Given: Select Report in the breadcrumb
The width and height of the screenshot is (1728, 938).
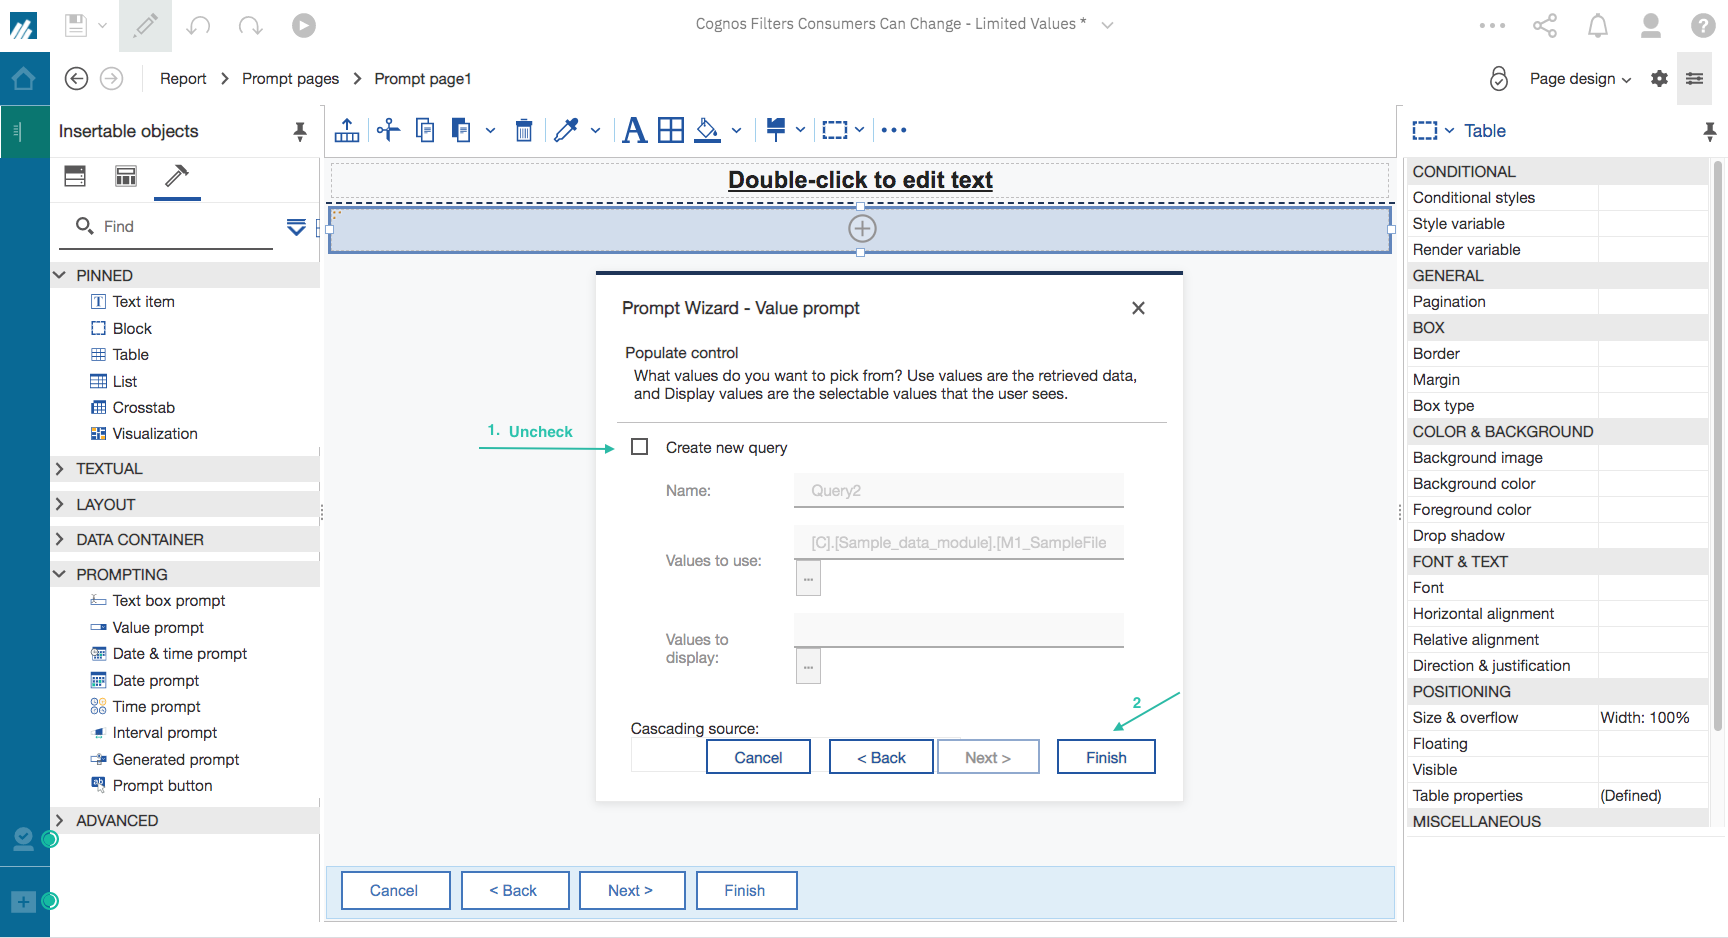Looking at the screenshot, I should [183, 79].
